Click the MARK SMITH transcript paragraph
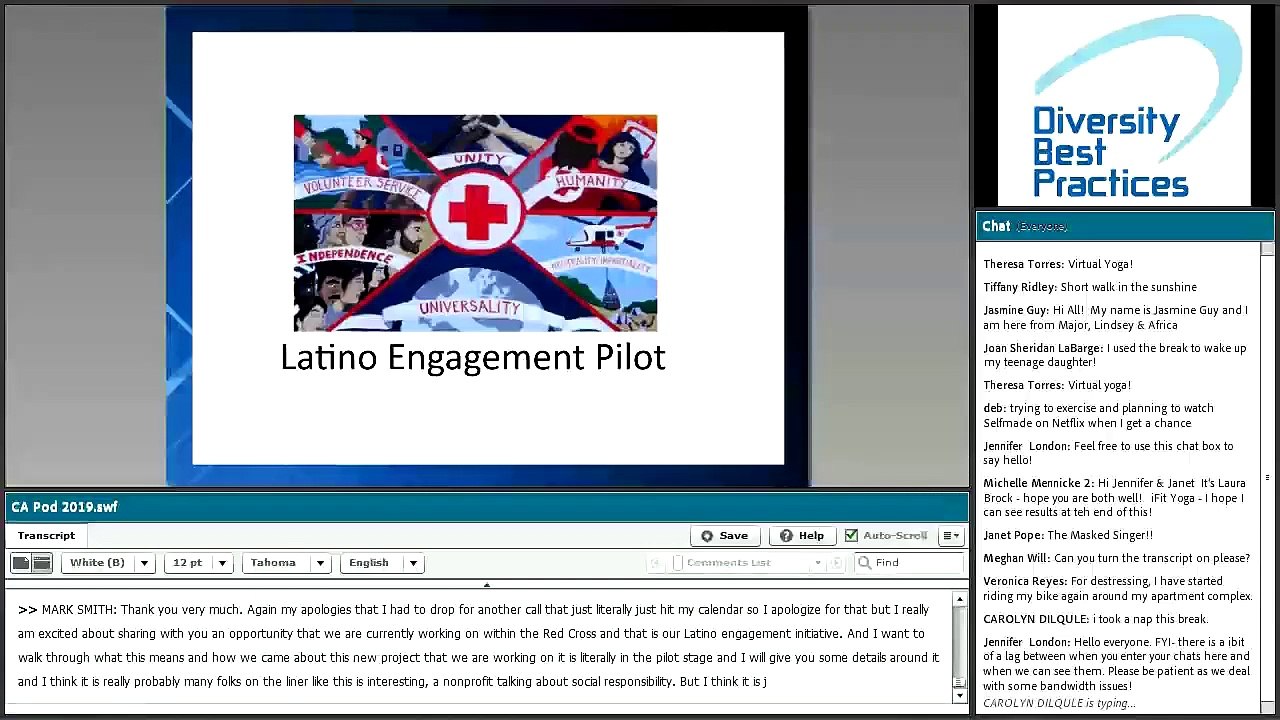The image size is (1280, 720). coord(478,645)
